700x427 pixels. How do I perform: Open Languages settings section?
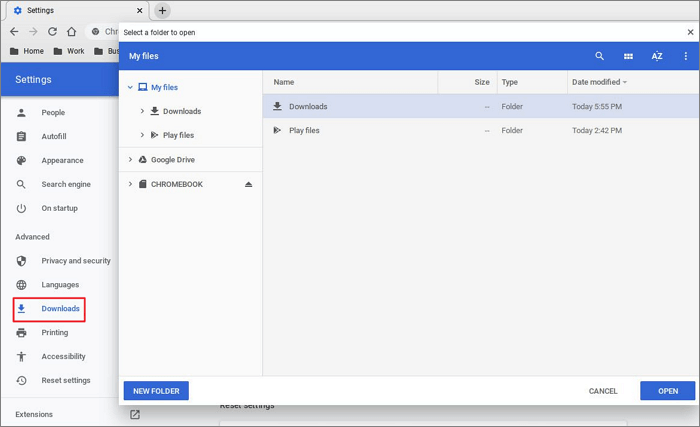[59, 285]
